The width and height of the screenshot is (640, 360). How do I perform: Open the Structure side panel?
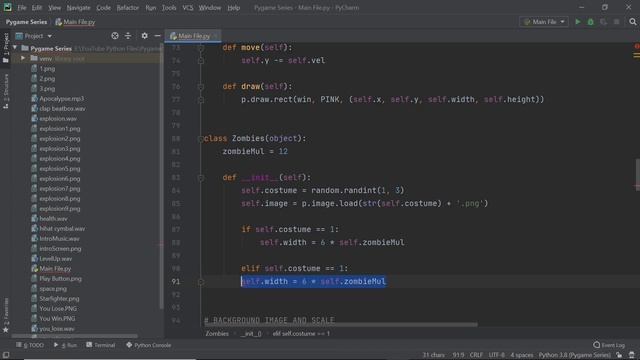pyautogui.click(x=6, y=91)
